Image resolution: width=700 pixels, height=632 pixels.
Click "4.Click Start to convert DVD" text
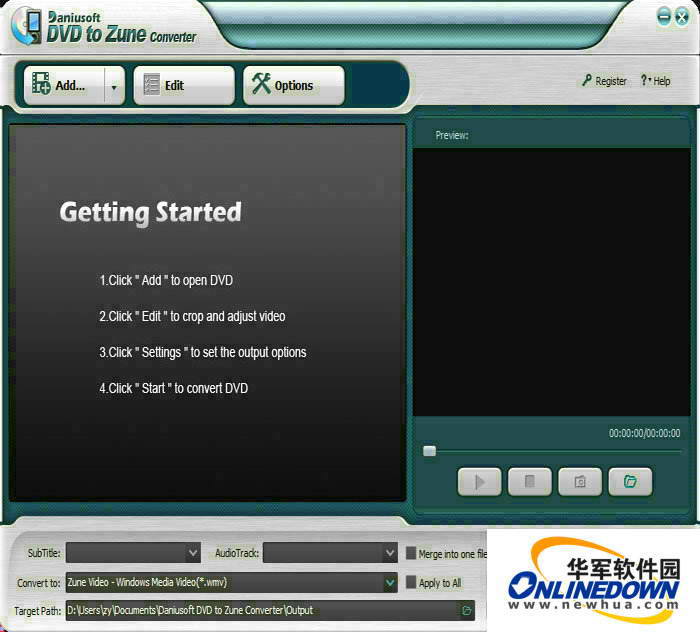coord(174,388)
